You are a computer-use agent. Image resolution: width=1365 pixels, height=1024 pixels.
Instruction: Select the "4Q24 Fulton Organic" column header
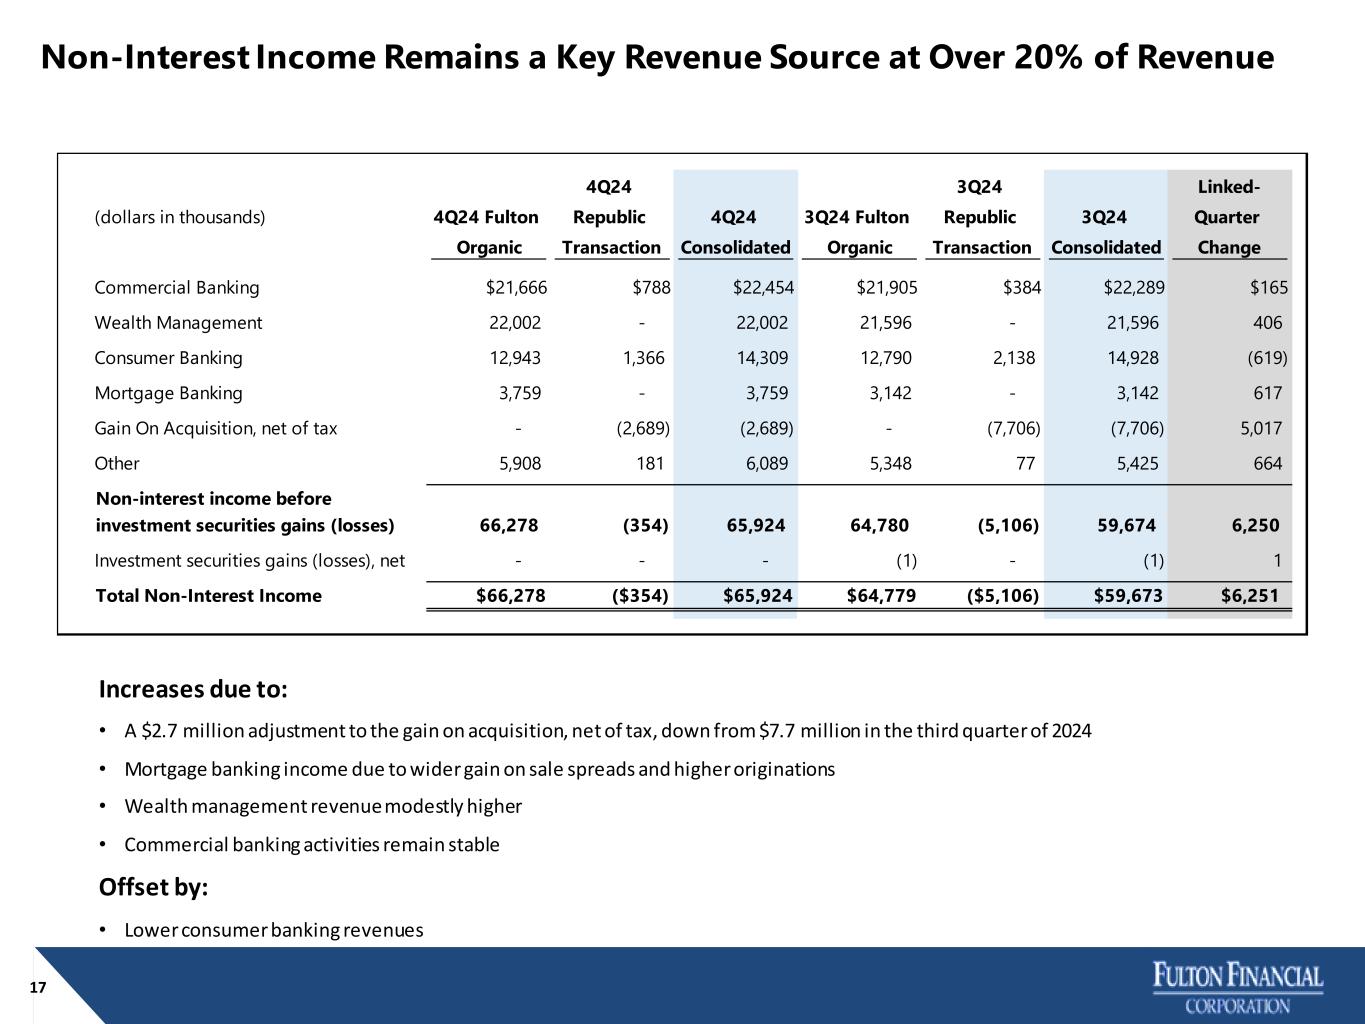pos(489,232)
